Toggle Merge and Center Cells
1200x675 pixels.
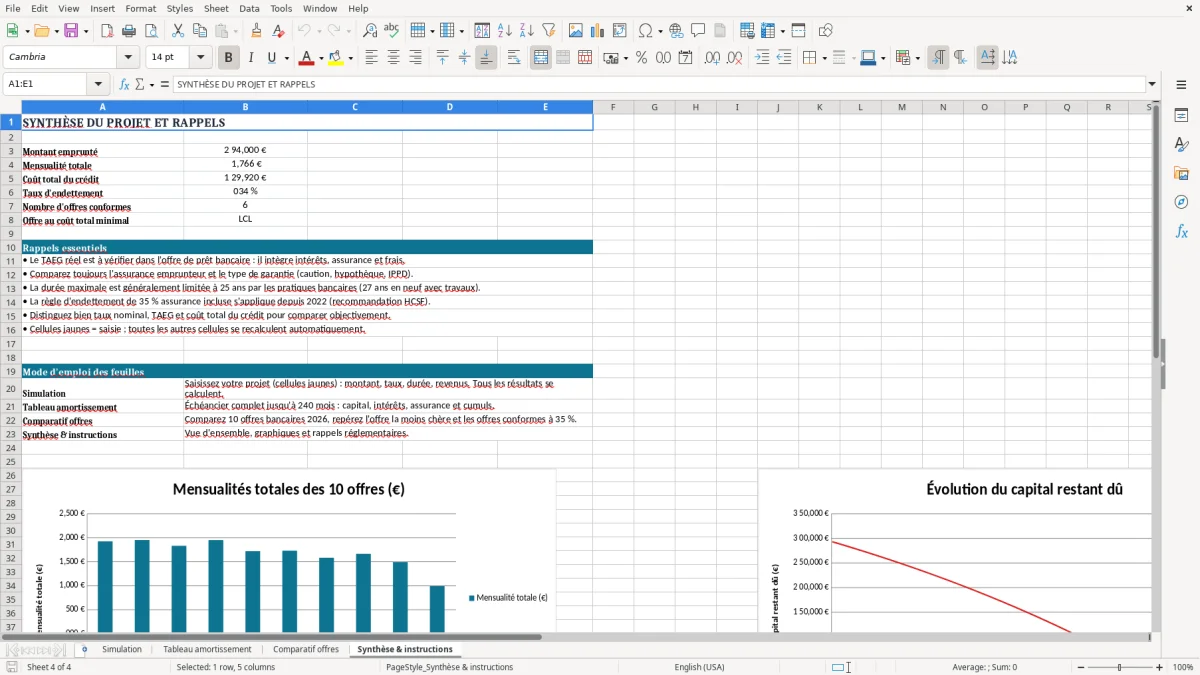click(x=541, y=58)
